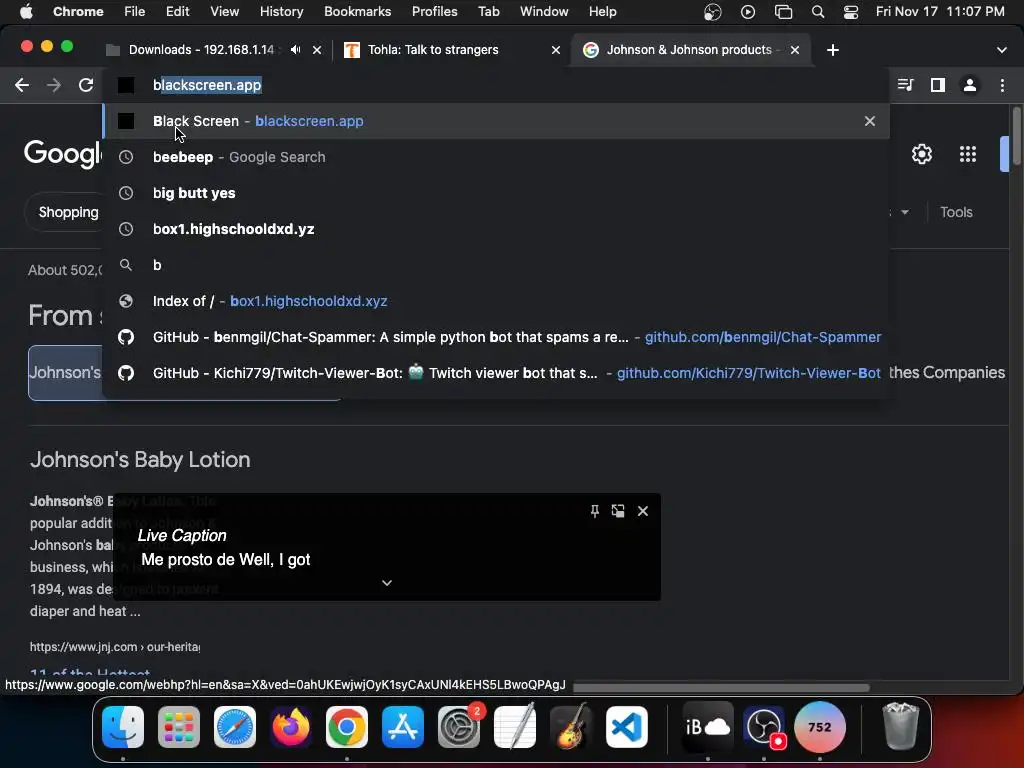
Task: Open the Index of / box1.highschooldxd.xyz suggestion
Action: pos(496,300)
